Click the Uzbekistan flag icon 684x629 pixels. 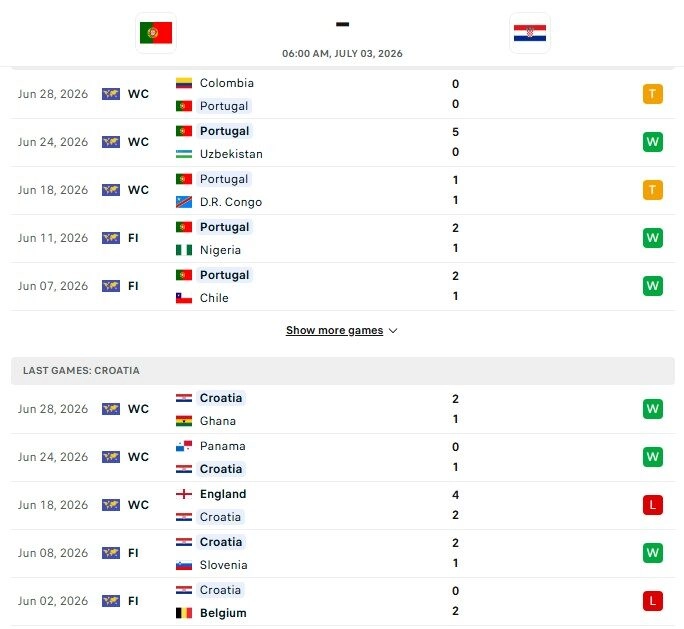184,154
